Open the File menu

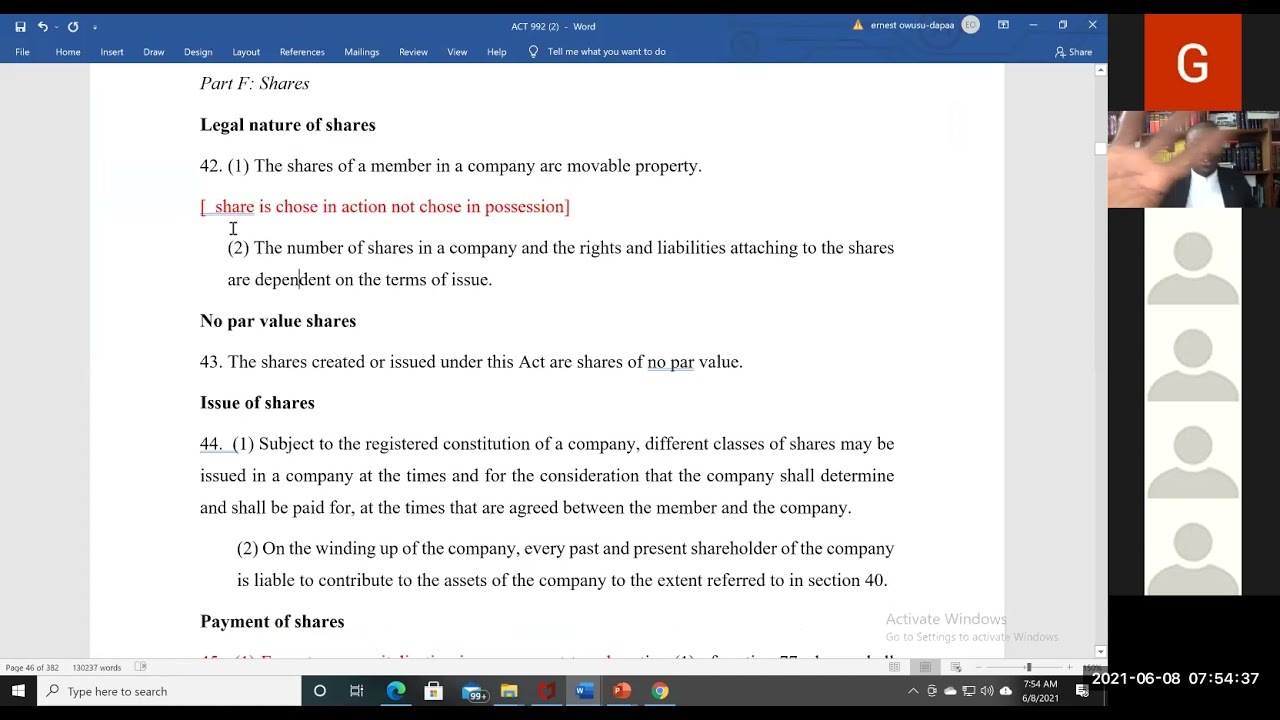[22, 52]
